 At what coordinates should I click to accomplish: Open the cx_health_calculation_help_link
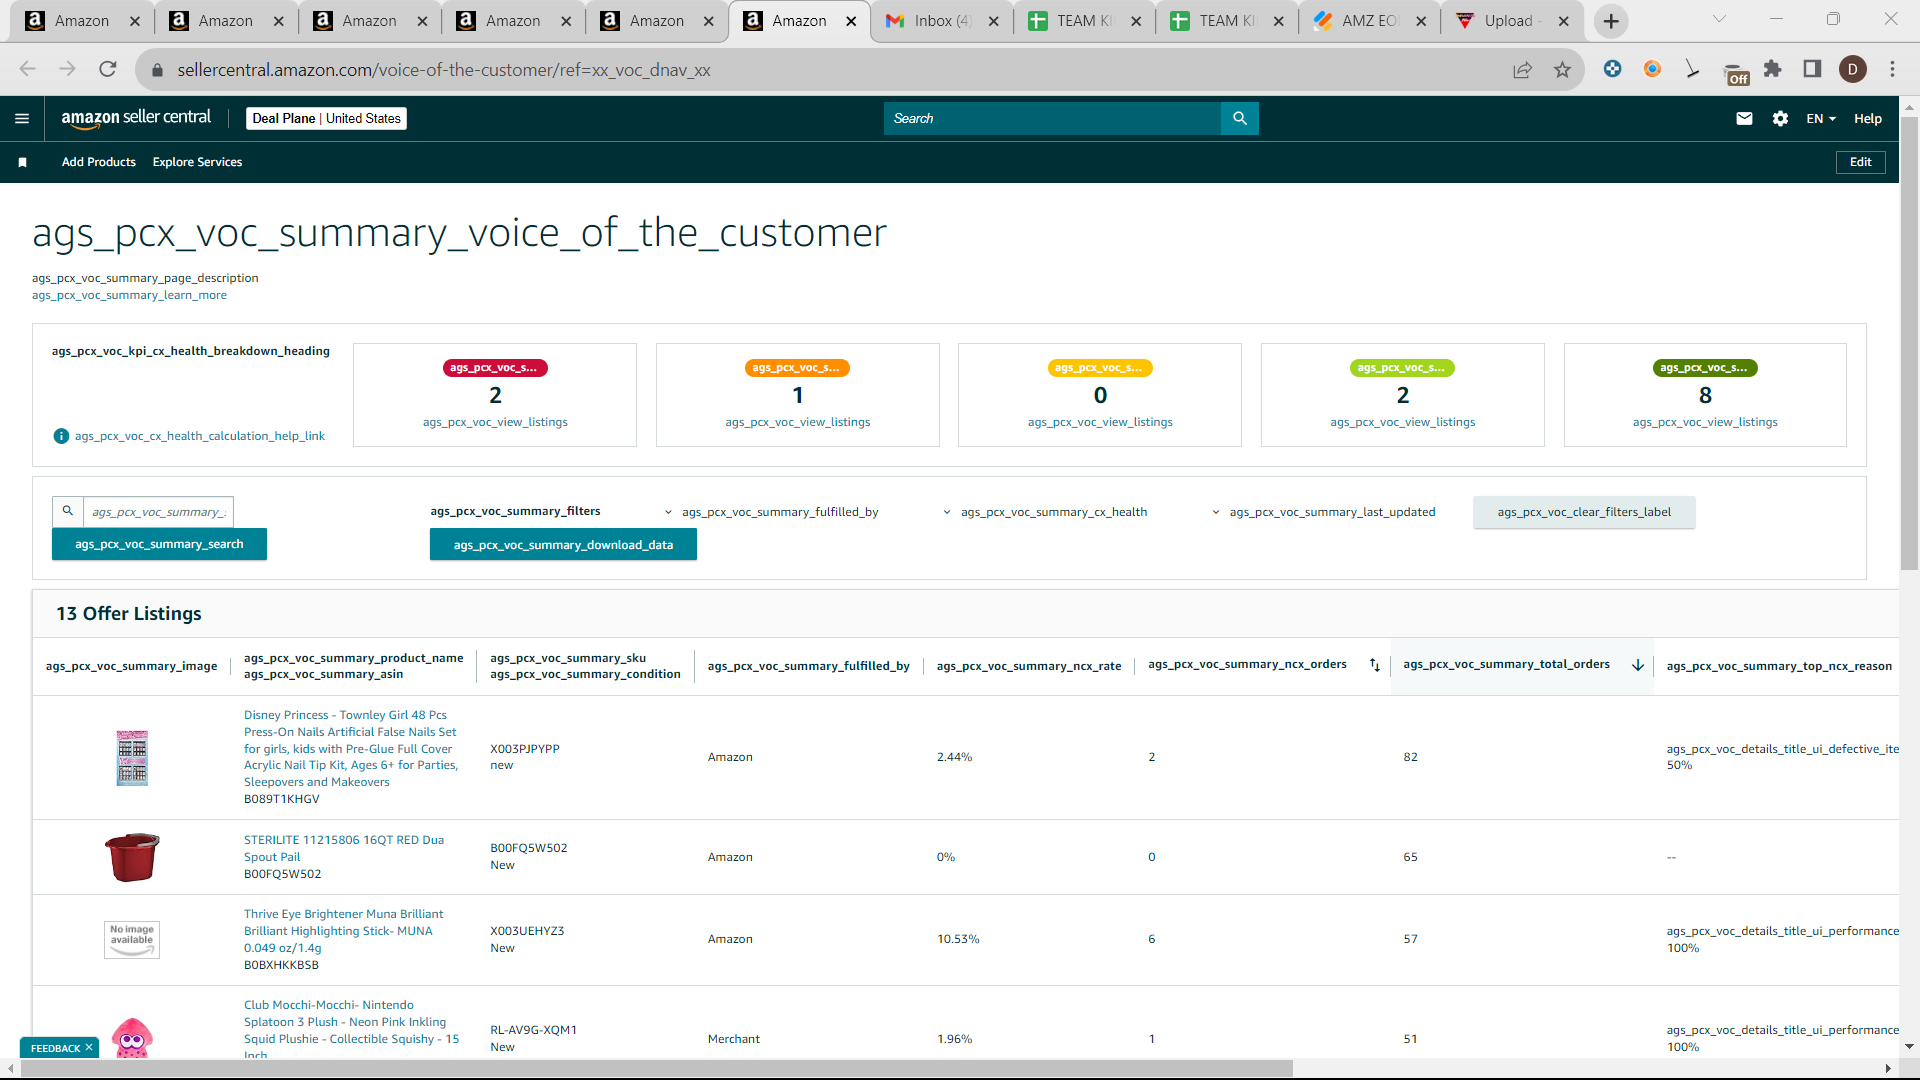(x=200, y=436)
